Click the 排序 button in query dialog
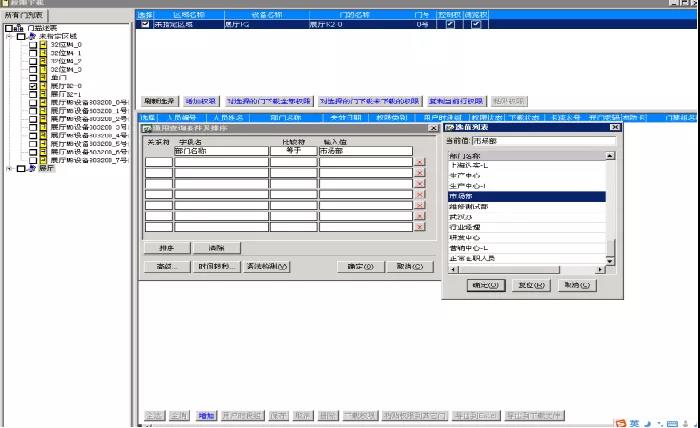 coord(166,247)
